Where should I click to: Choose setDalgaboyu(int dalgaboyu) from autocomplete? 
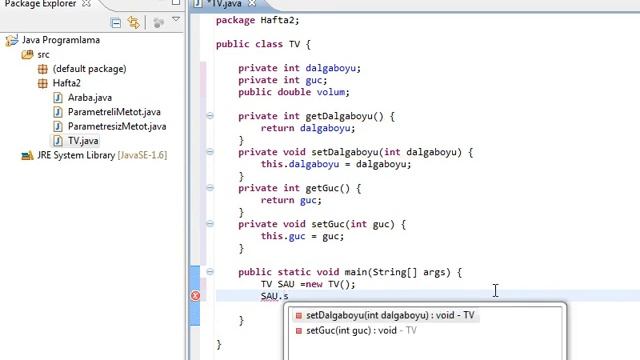[x=390, y=315]
